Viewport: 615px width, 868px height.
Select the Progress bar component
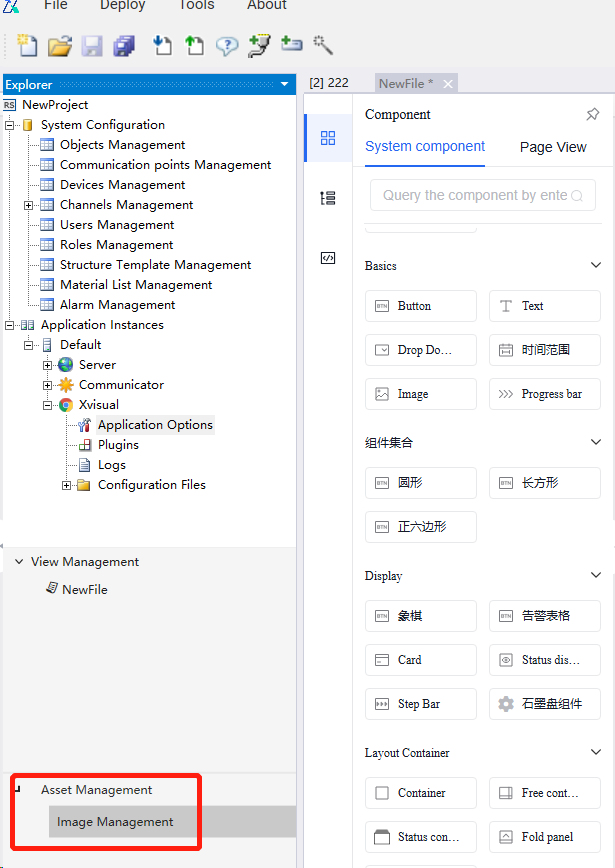(x=545, y=394)
